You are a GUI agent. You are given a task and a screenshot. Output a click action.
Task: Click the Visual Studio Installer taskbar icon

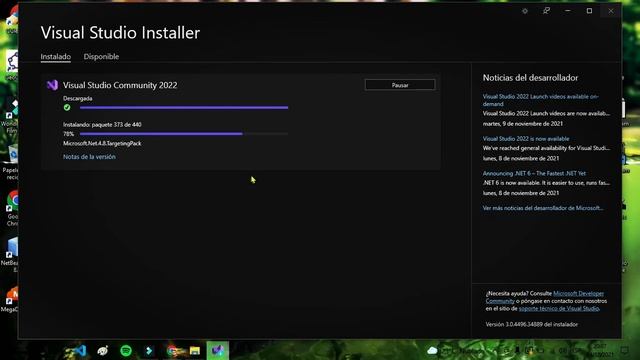(x=218, y=351)
